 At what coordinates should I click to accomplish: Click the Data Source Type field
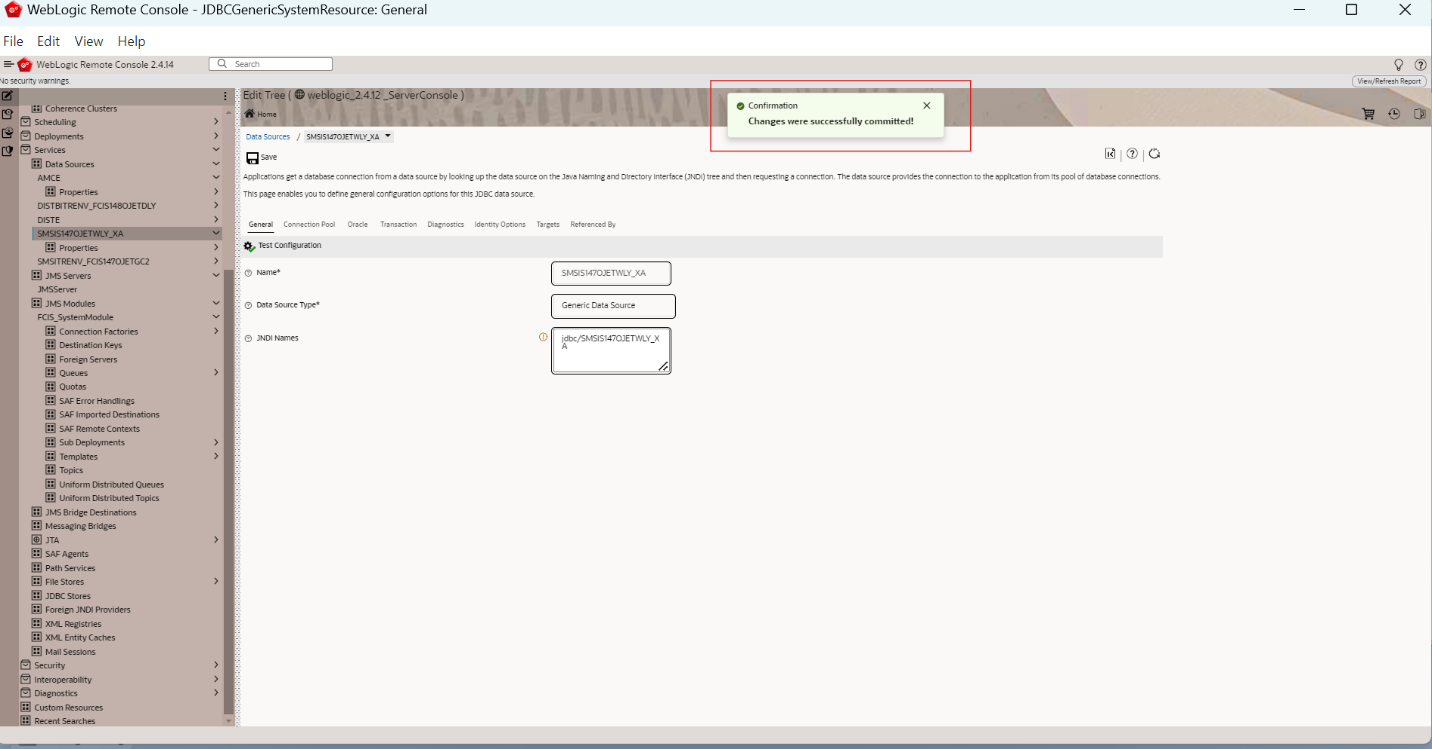pyautogui.click(x=613, y=306)
